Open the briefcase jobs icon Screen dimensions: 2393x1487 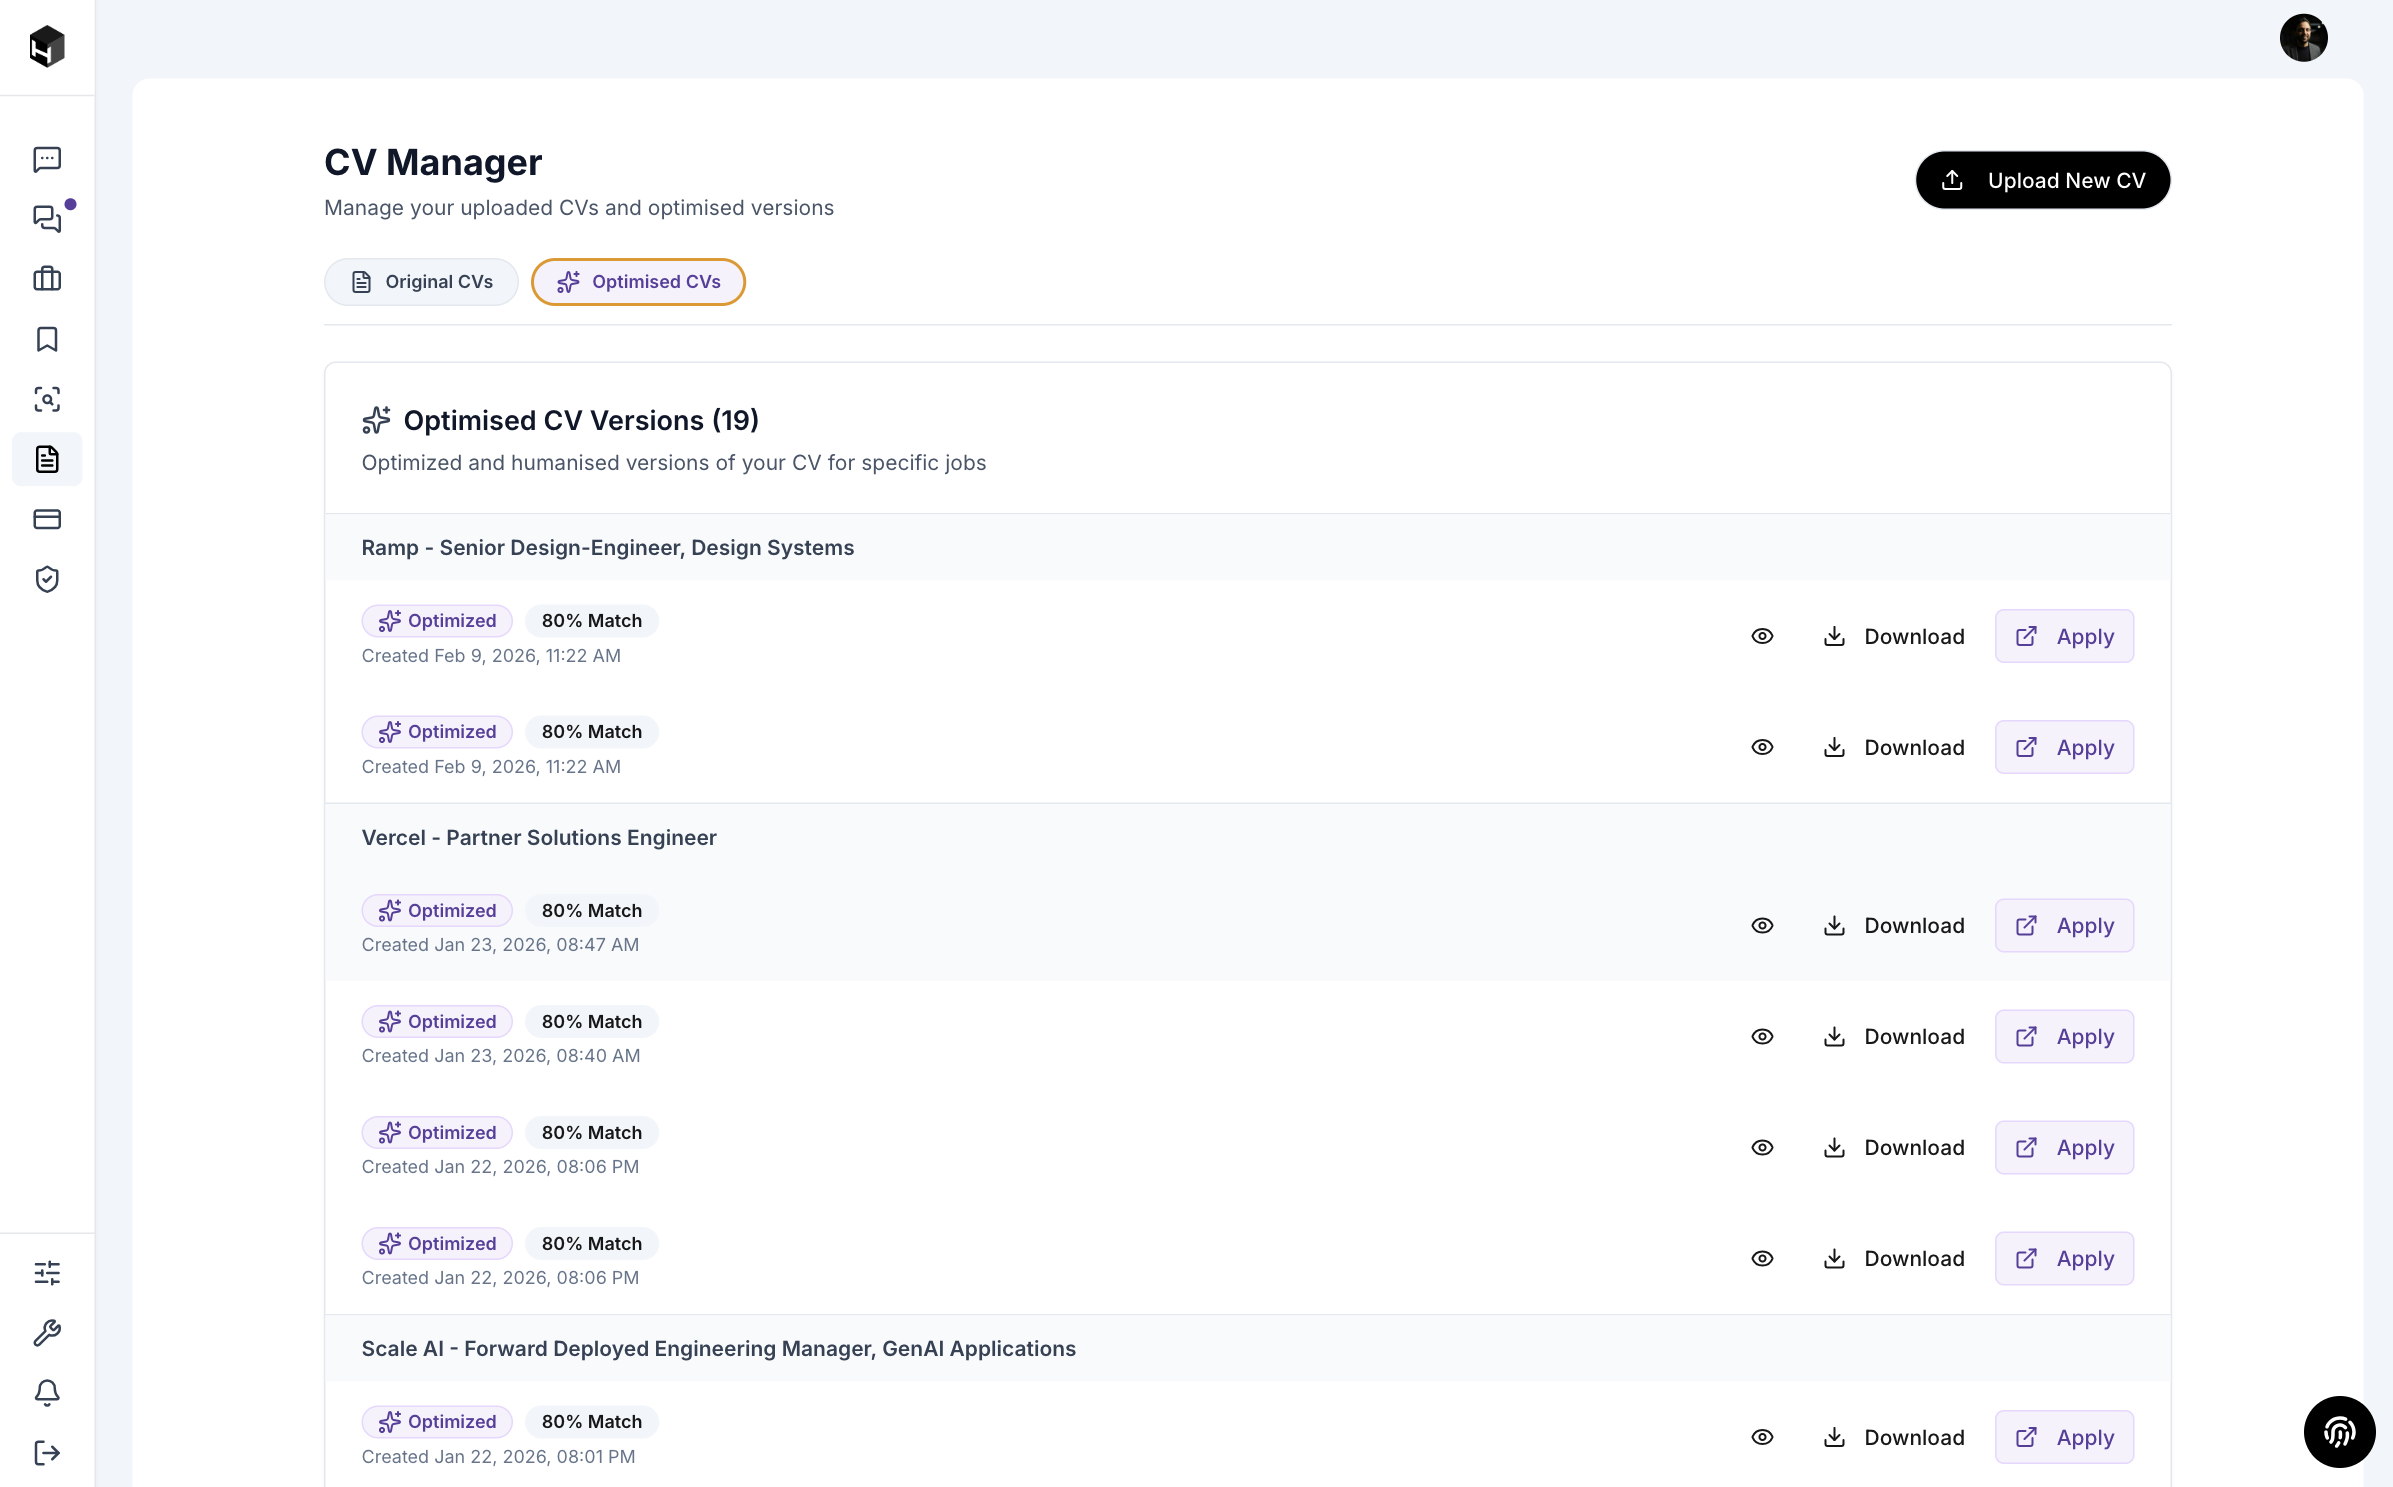coord(47,279)
